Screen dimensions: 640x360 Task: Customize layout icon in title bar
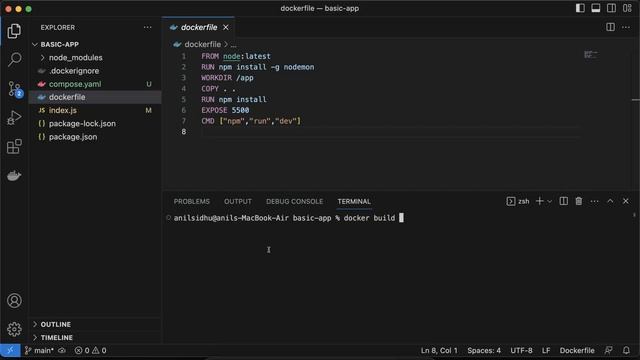627,8
